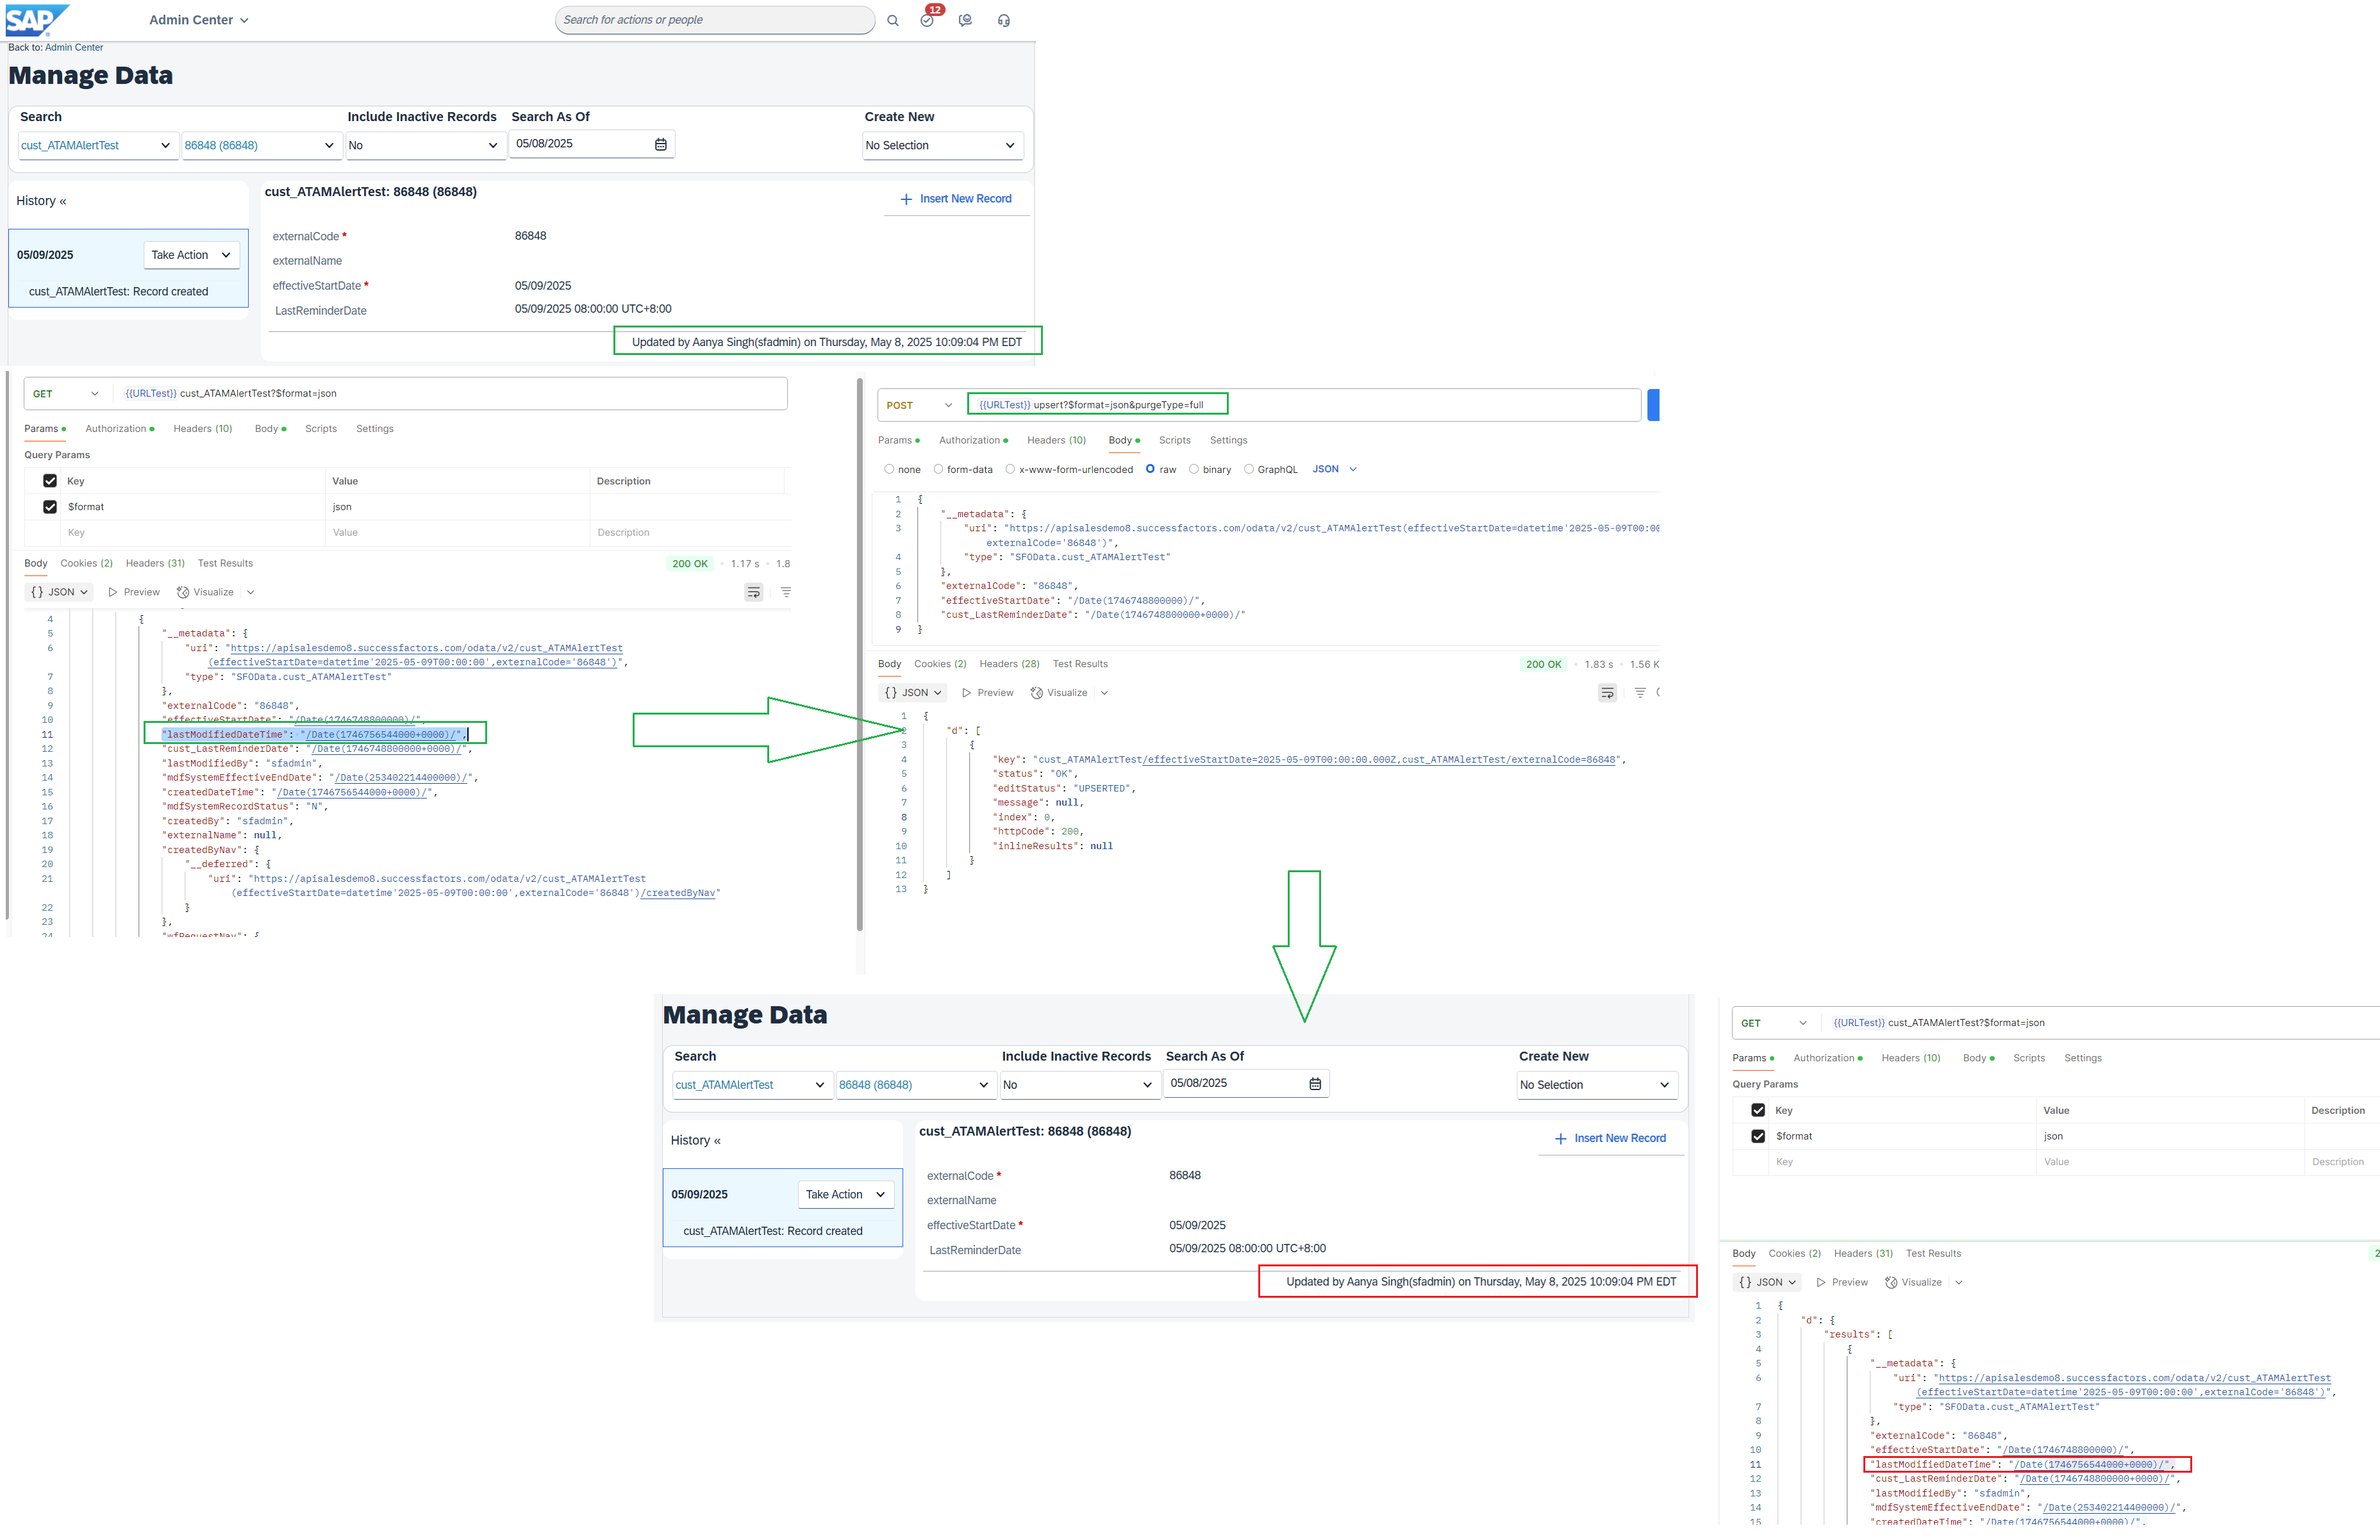Focus the Search for actions or people field
This screenshot has height=1540, width=2380.
[714, 20]
